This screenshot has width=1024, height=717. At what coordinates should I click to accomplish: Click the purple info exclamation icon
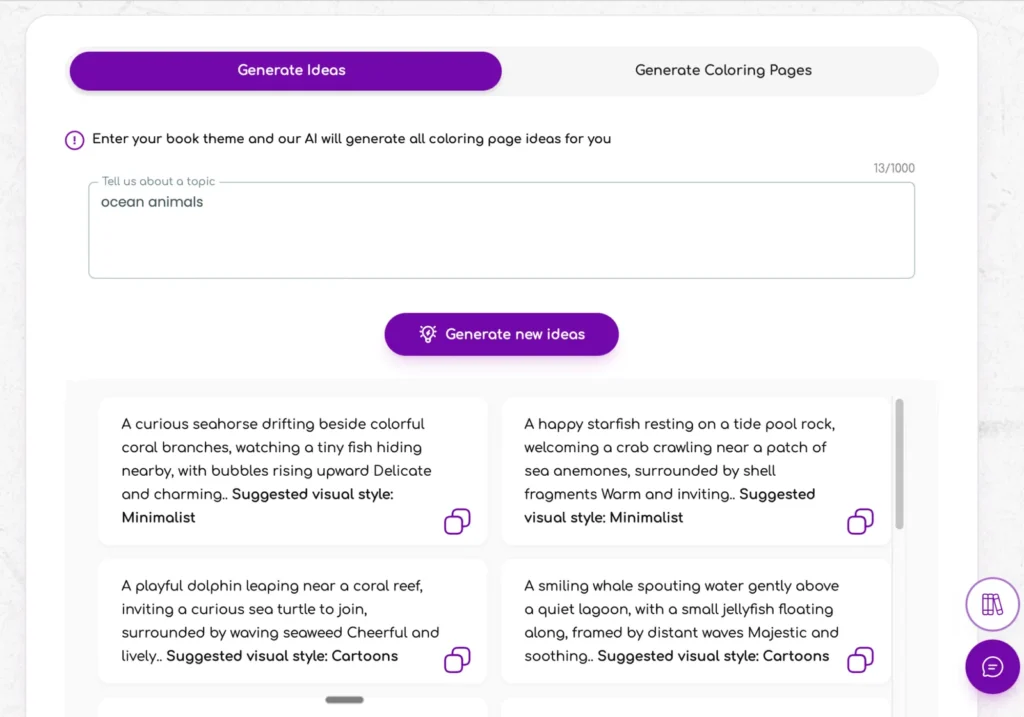coord(75,140)
